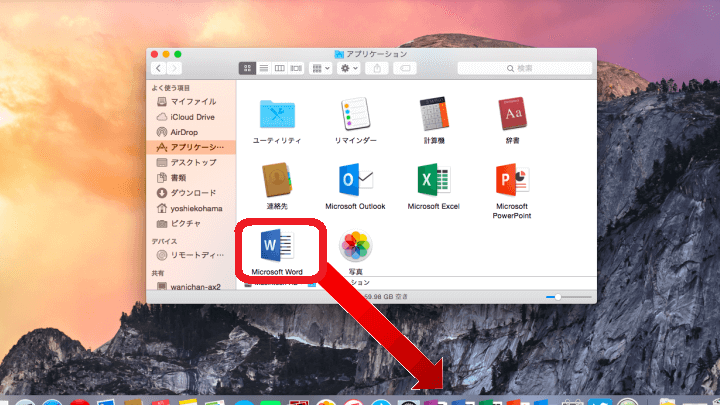
Task: Open デスクトップ in the sidebar
Action: pyautogui.click(x=191, y=163)
